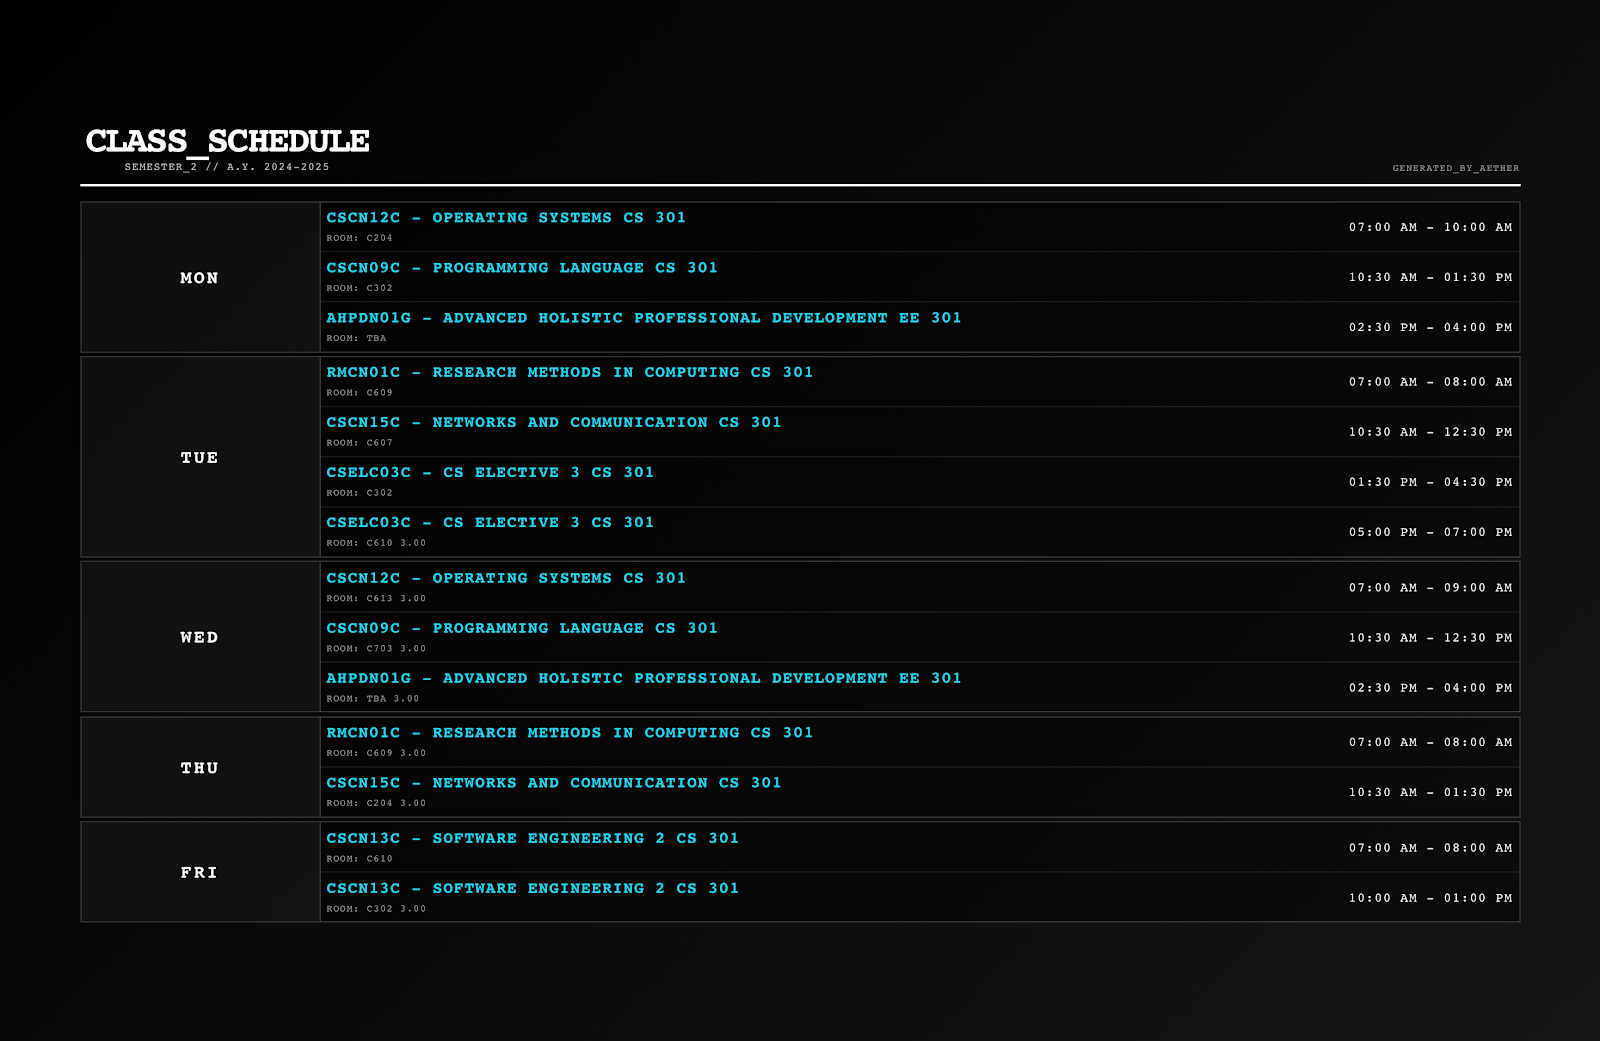
Task: Click Monday's 'CSCN12C – OPERATING SYSTEMS' course title
Action: (506, 218)
